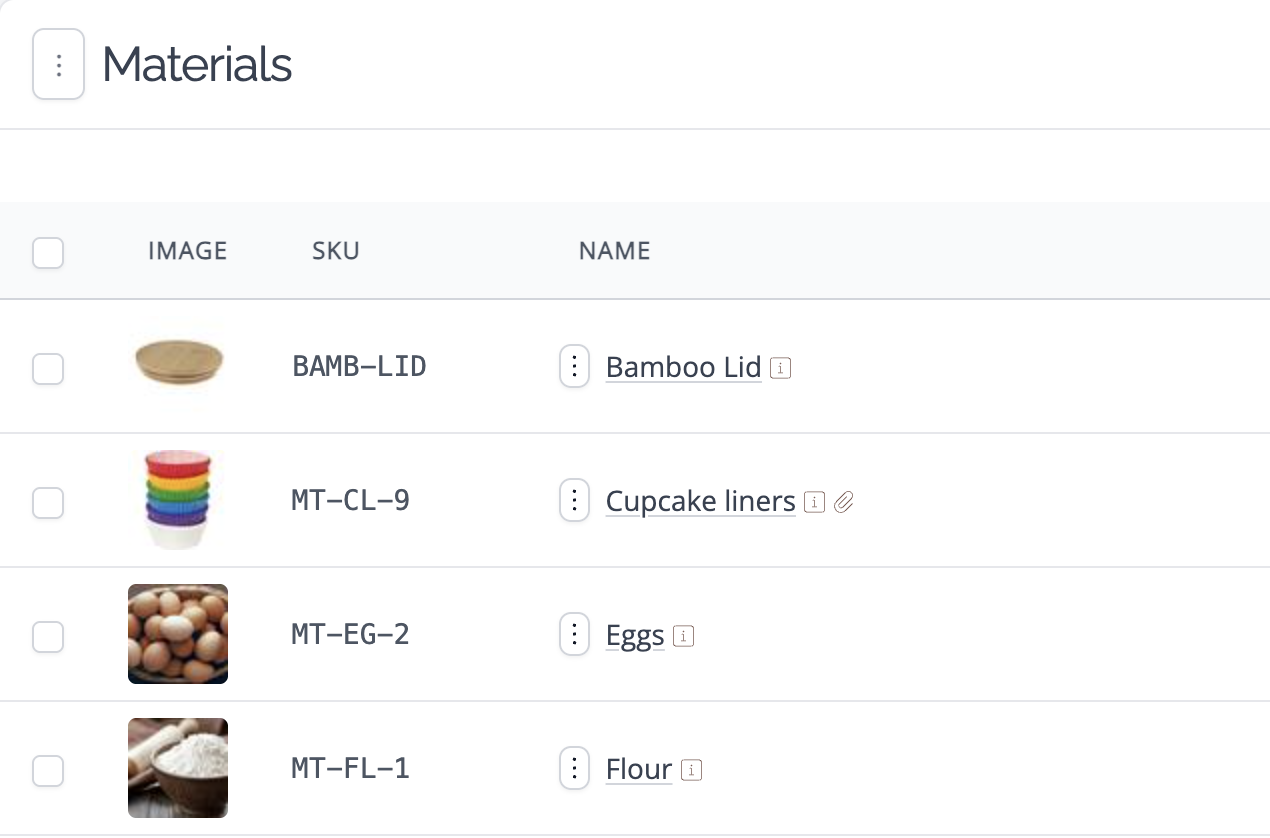The width and height of the screenshot is (1270, 838).
Task: Open Bamboo Lid row actions menu
Action: tap(574, 367)
